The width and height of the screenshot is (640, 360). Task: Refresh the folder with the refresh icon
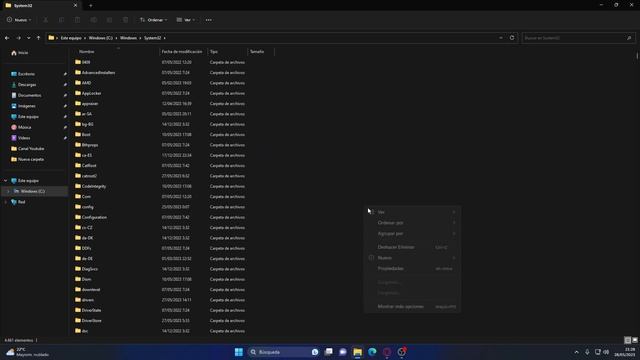pyautogui.click(x=512, y=38)
